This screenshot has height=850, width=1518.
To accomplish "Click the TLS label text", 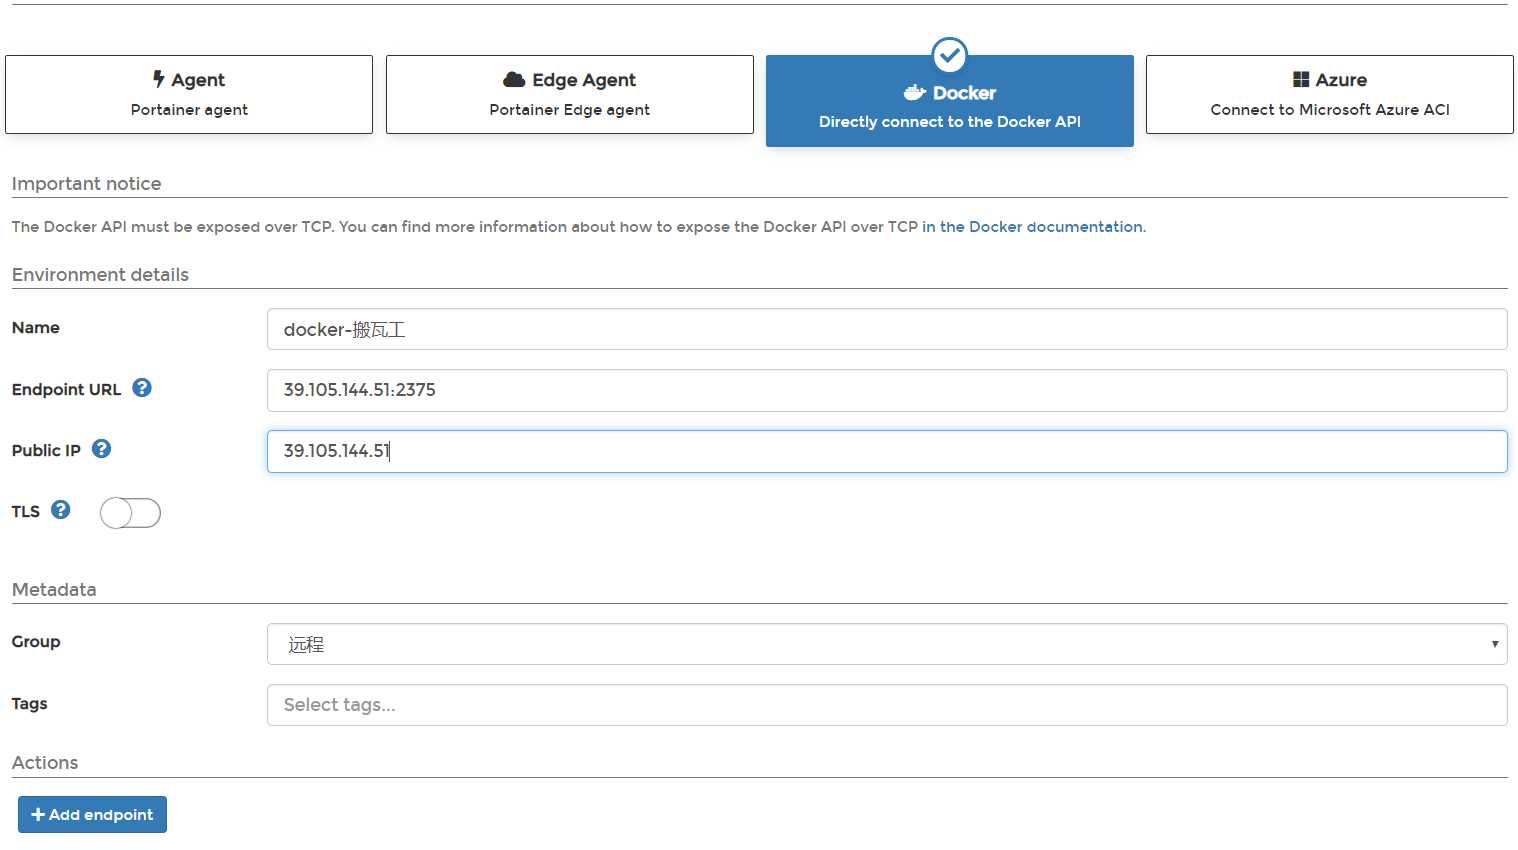I will click(26, 511).
